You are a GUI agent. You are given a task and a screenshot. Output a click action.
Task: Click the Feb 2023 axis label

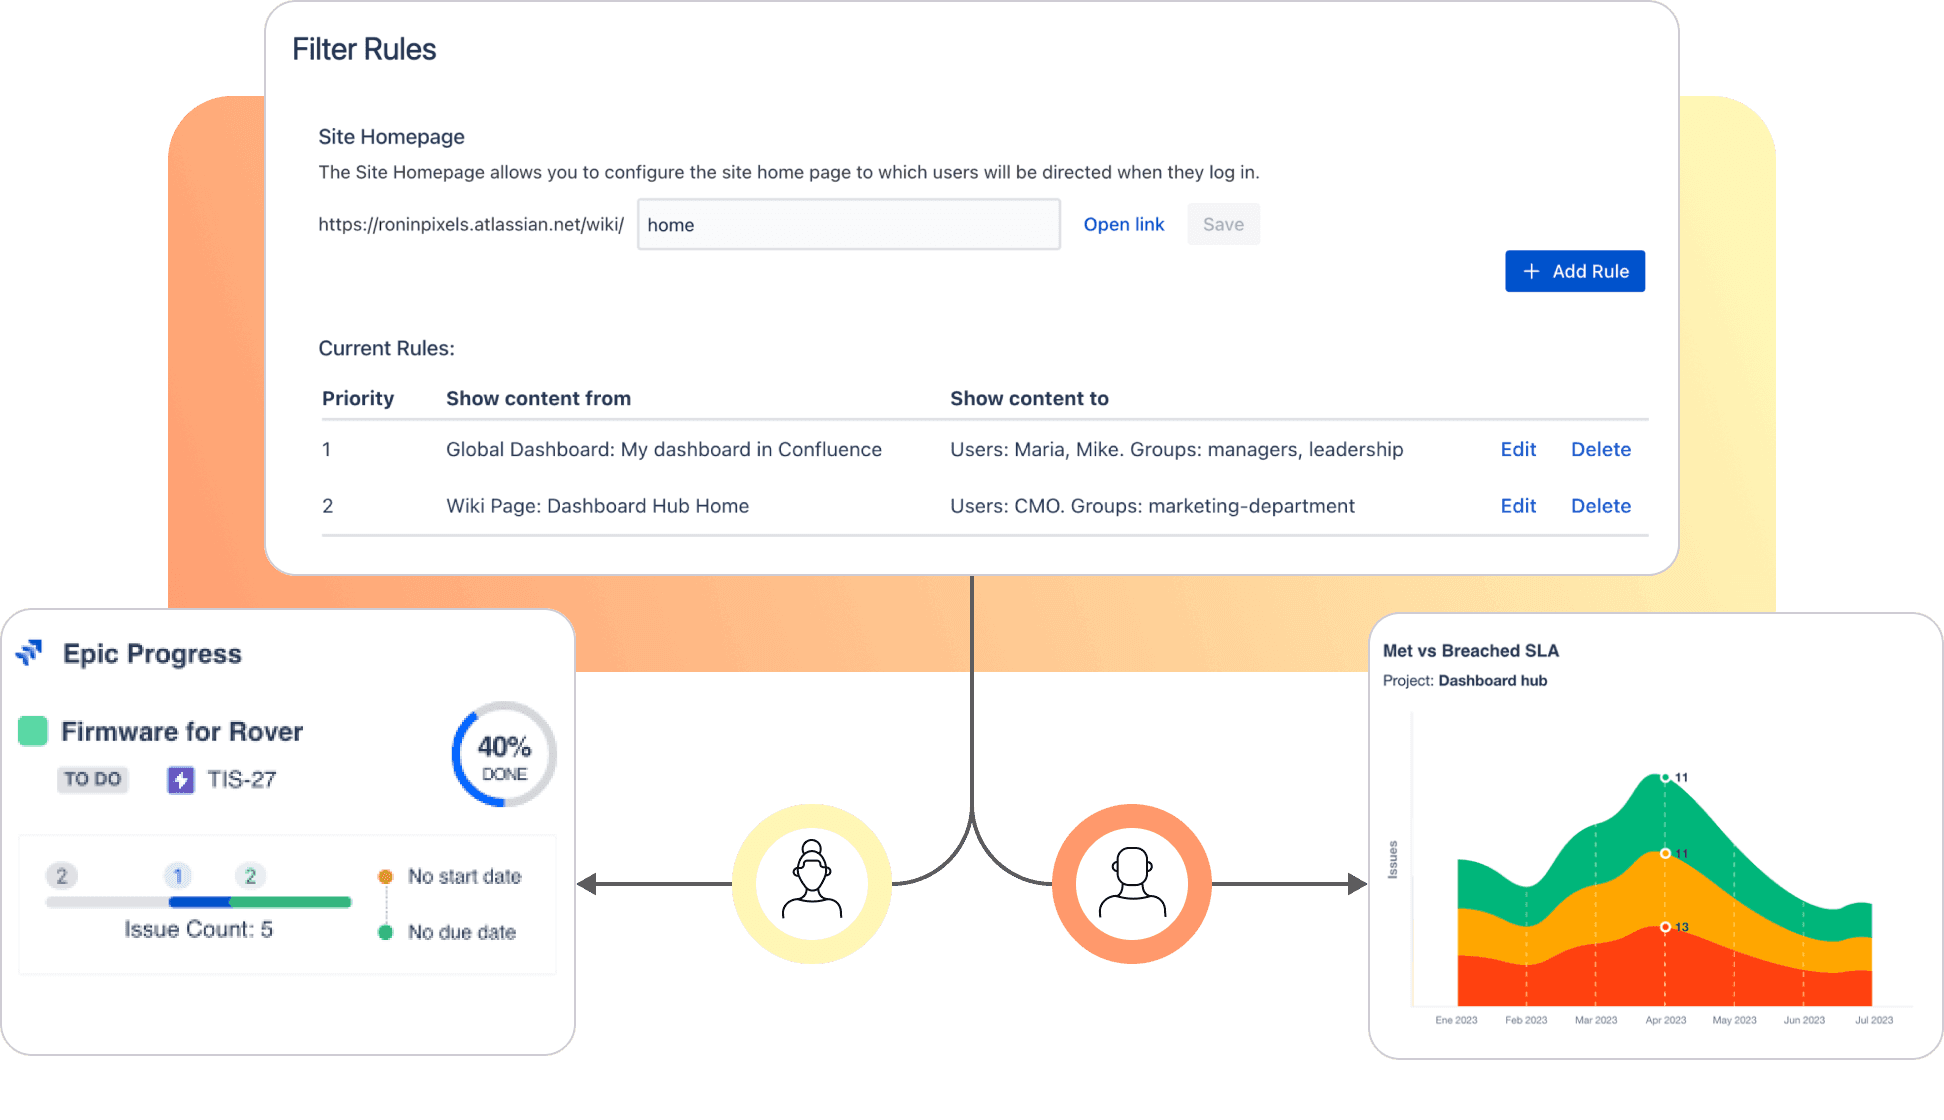(x=1526, y=1020)
